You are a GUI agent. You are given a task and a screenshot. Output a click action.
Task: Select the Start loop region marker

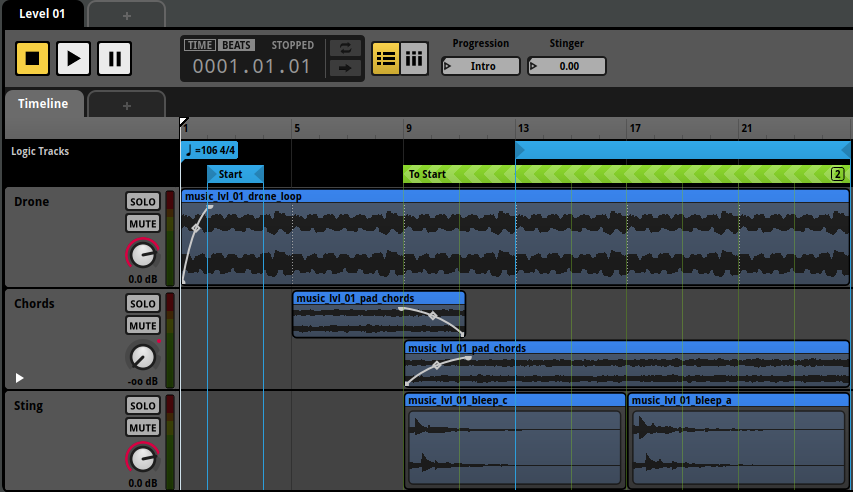point(236,174)
